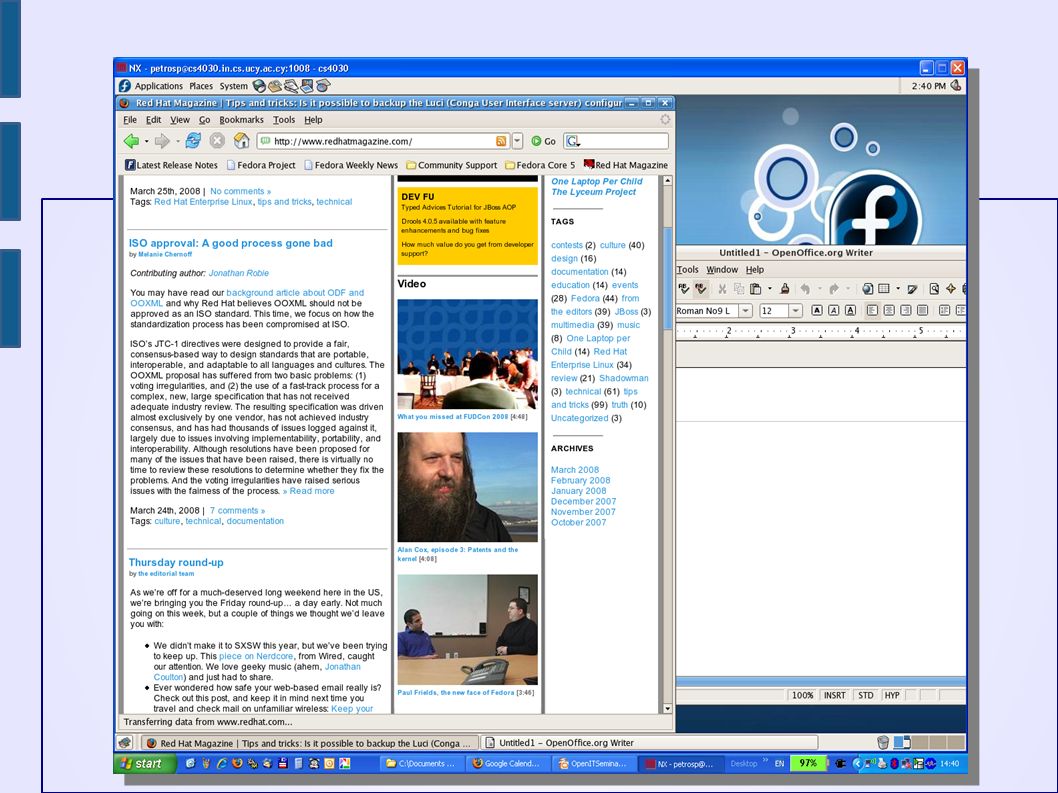Open Fedora Project bookmark
The image size is (1058, 793).
tap(261, 165)
